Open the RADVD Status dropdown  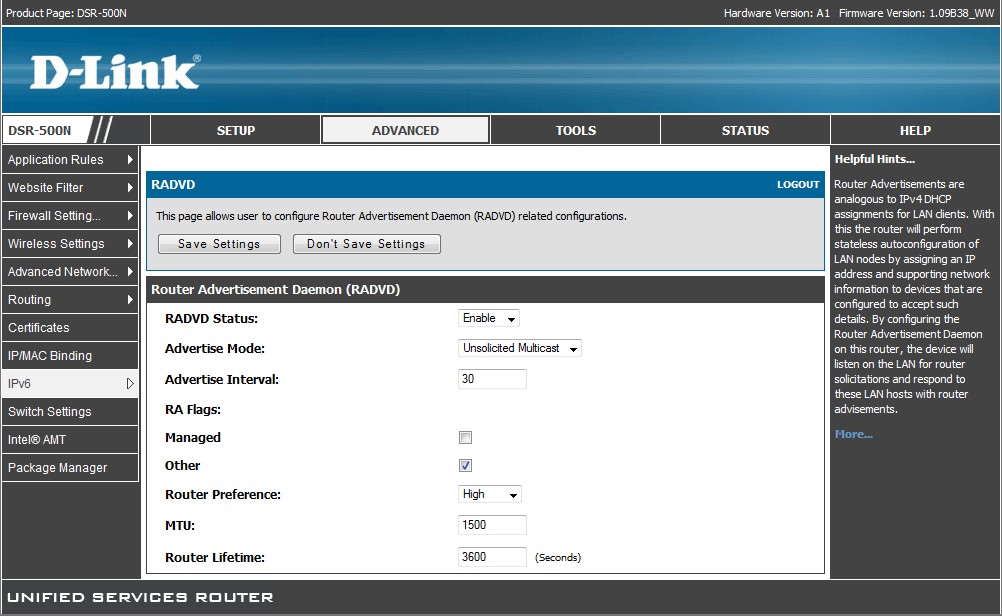tap(489, 319)
